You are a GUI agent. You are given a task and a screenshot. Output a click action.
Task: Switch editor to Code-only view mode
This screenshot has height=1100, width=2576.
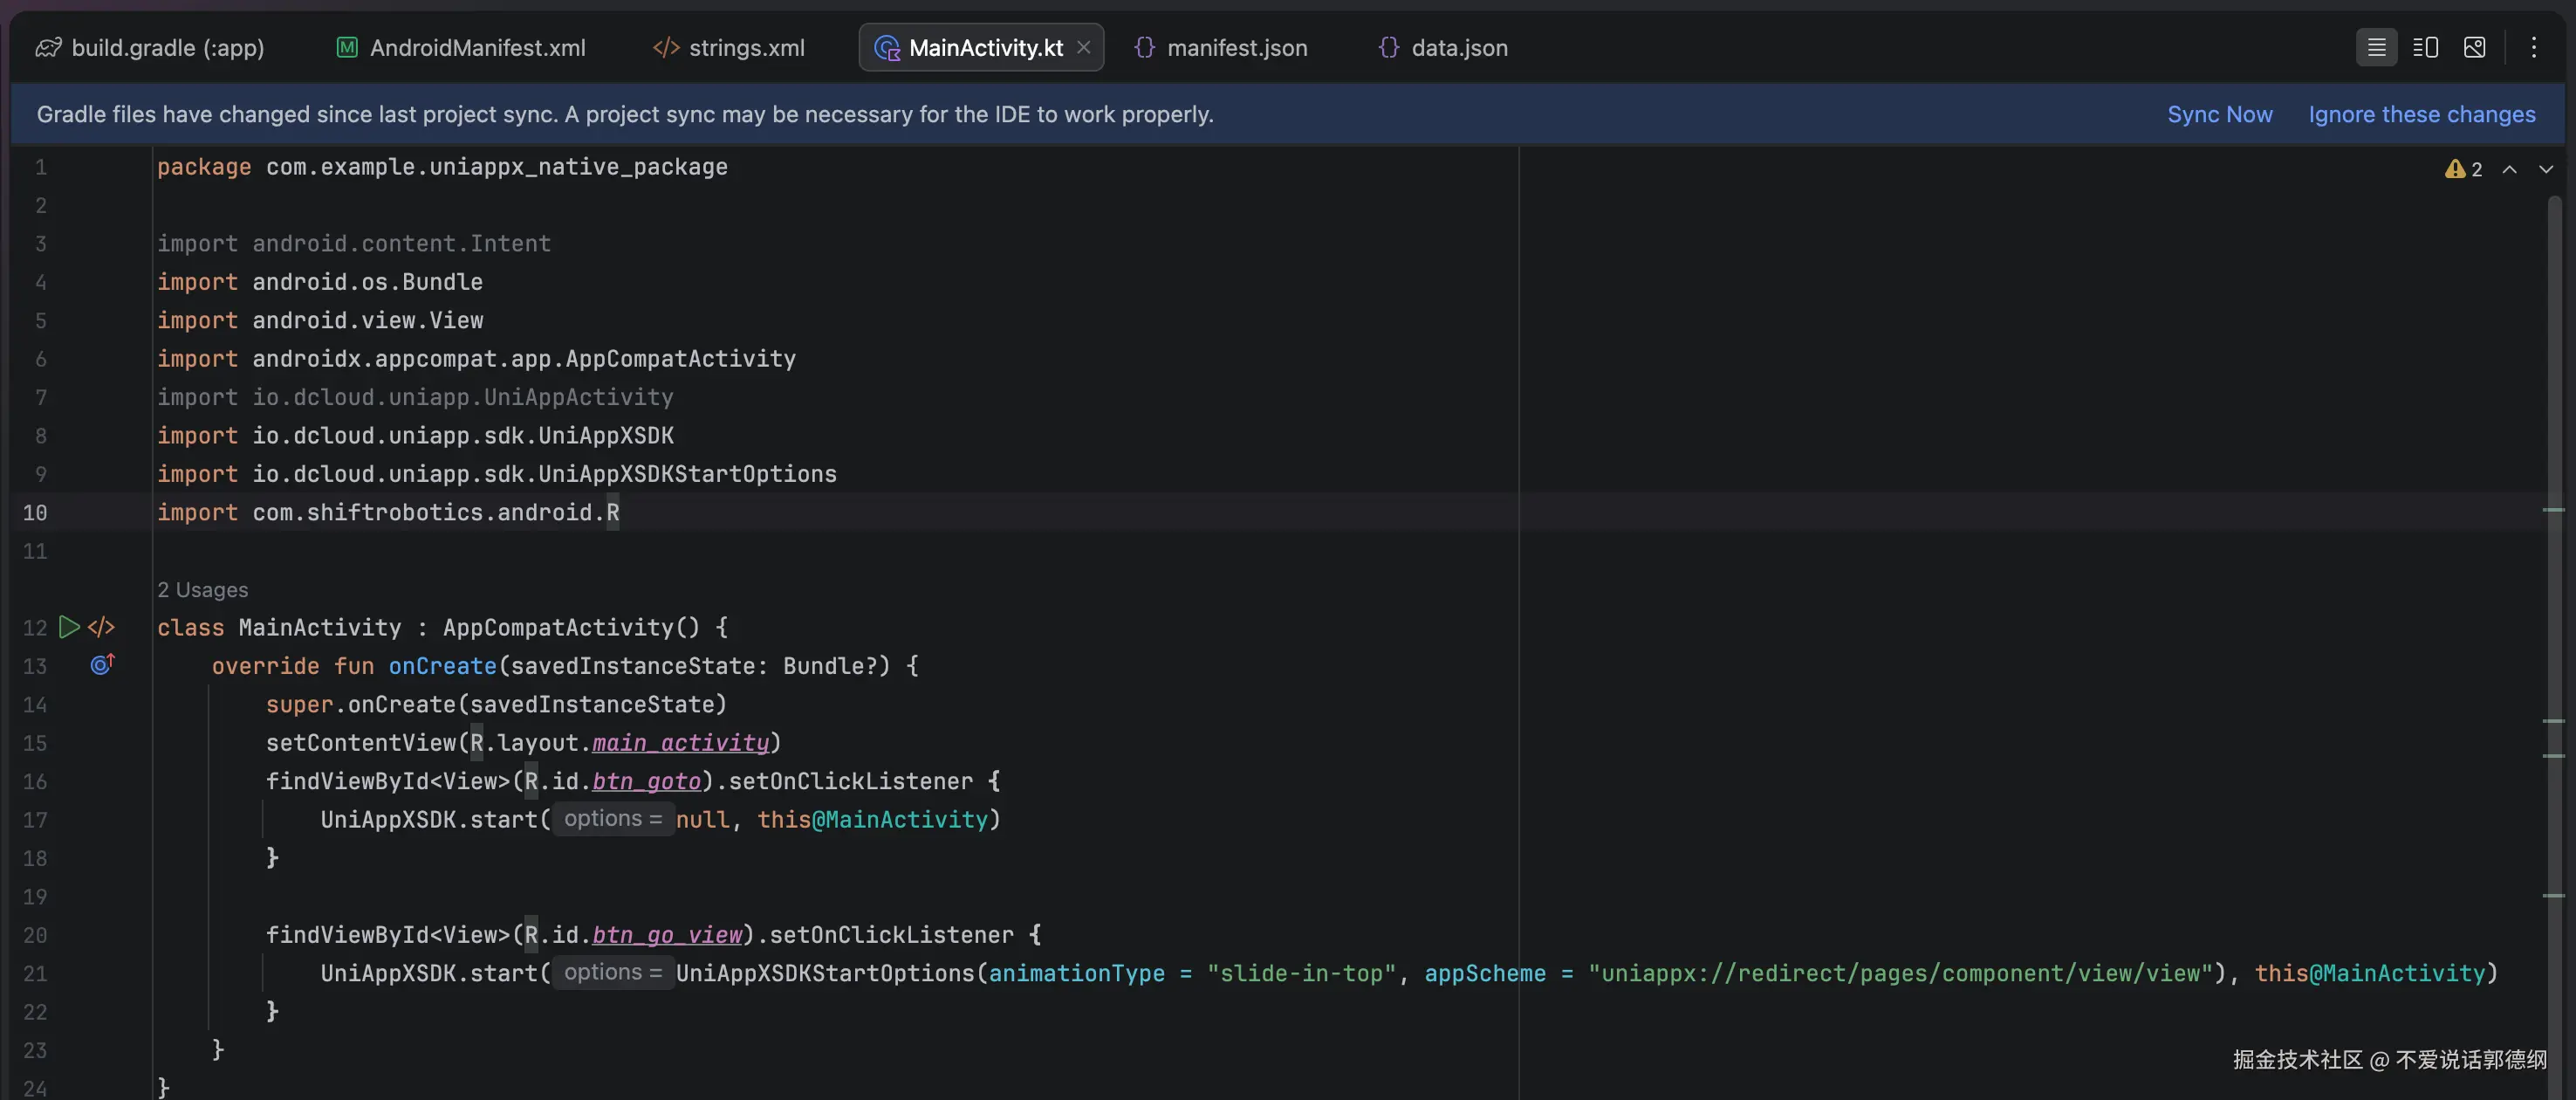click(2376, 47)
